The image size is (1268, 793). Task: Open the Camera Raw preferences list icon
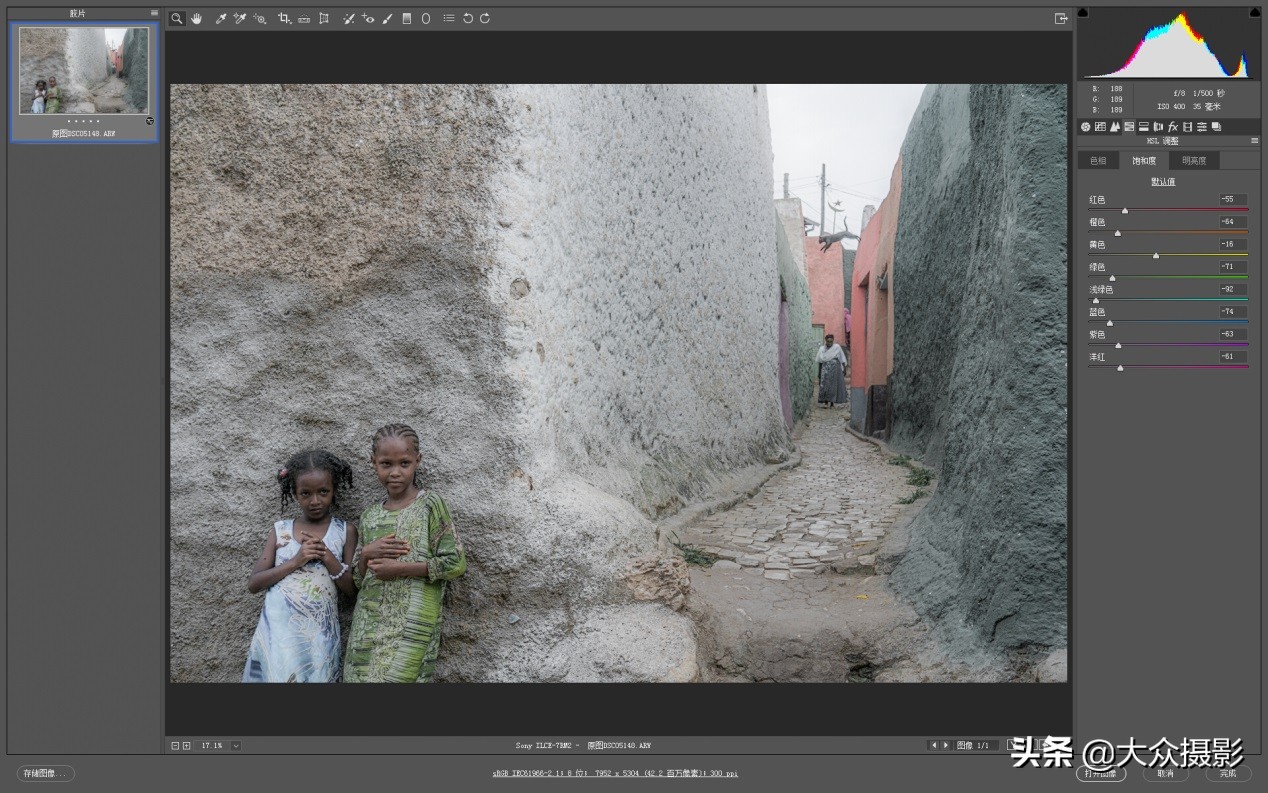[x=449, y=18]
